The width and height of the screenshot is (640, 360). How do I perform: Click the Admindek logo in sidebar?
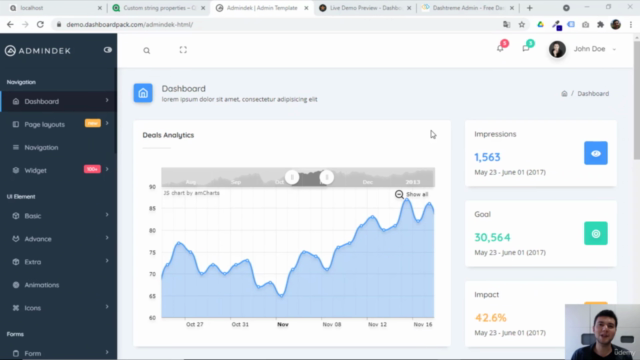[38, 51]
